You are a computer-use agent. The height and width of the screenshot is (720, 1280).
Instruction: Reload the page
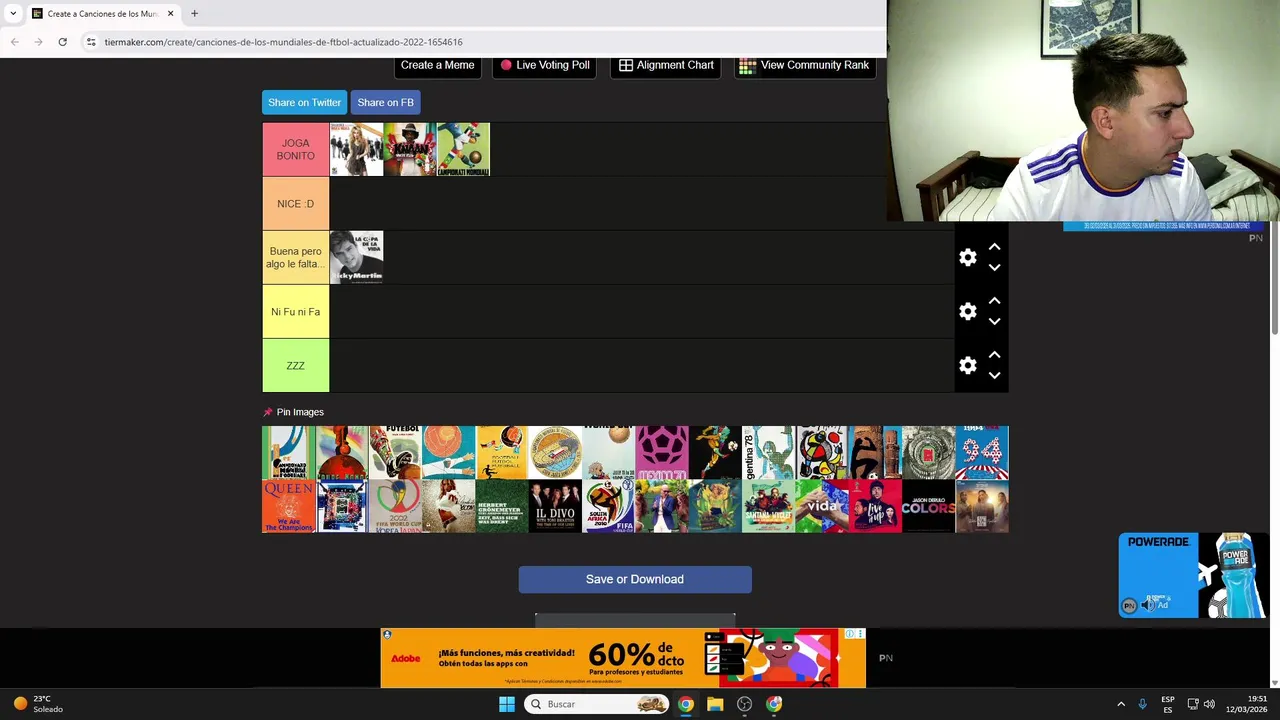click(62, 42)
